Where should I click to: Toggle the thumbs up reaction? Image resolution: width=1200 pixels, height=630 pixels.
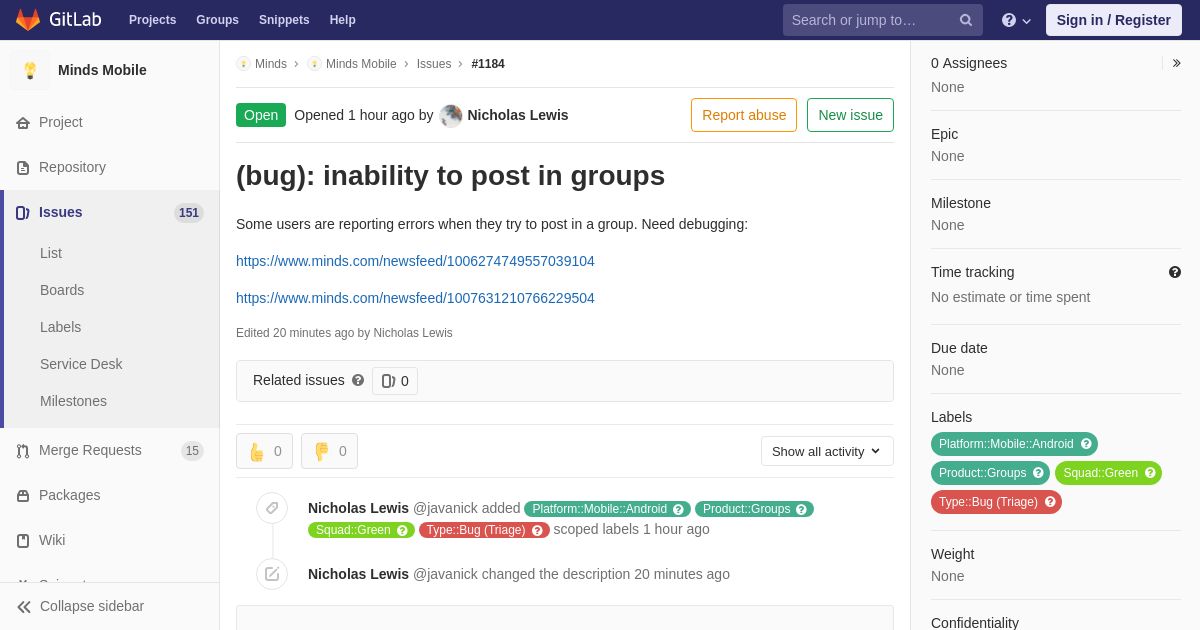tap(264, 451)
